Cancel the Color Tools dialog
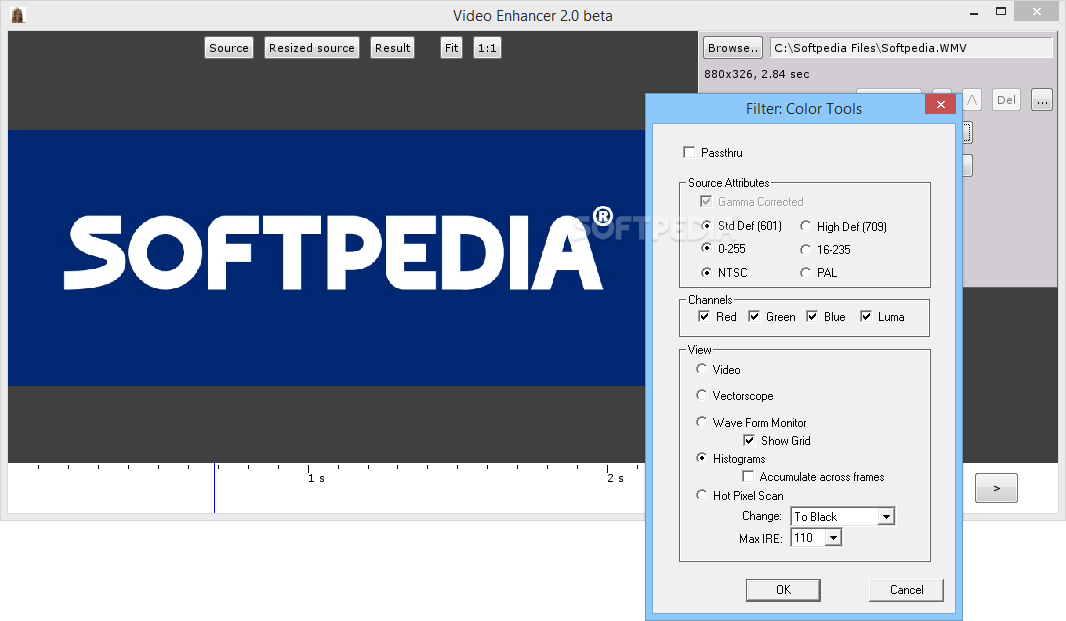 pyautogui.click(x=906, y=590)
